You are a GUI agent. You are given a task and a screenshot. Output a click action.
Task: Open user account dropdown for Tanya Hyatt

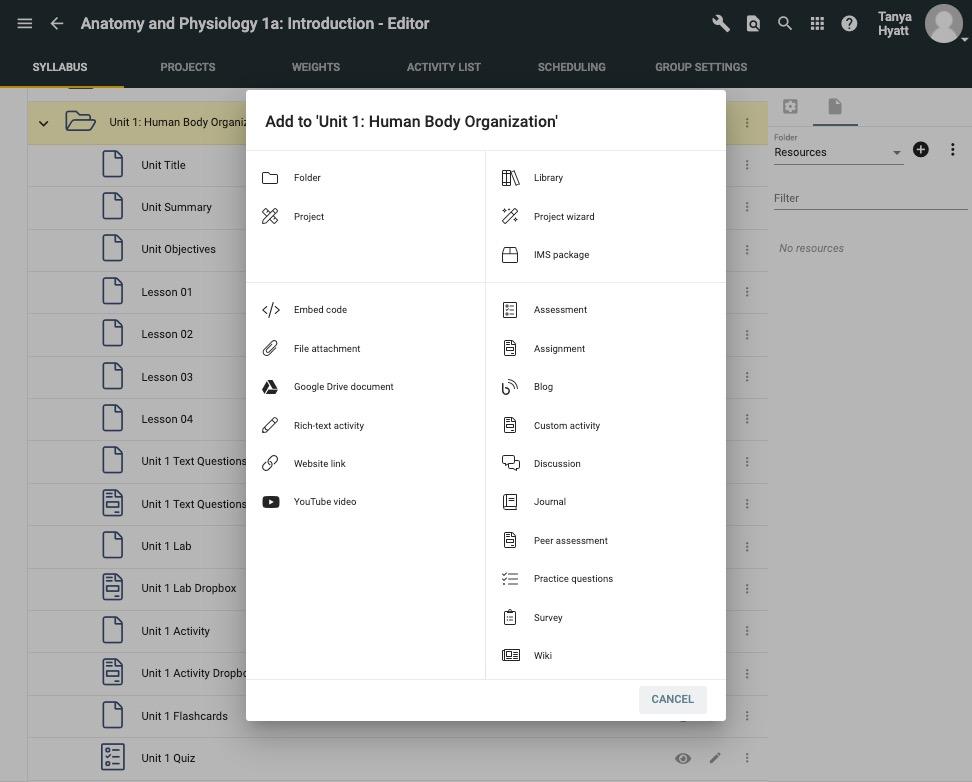coord(946,24)
